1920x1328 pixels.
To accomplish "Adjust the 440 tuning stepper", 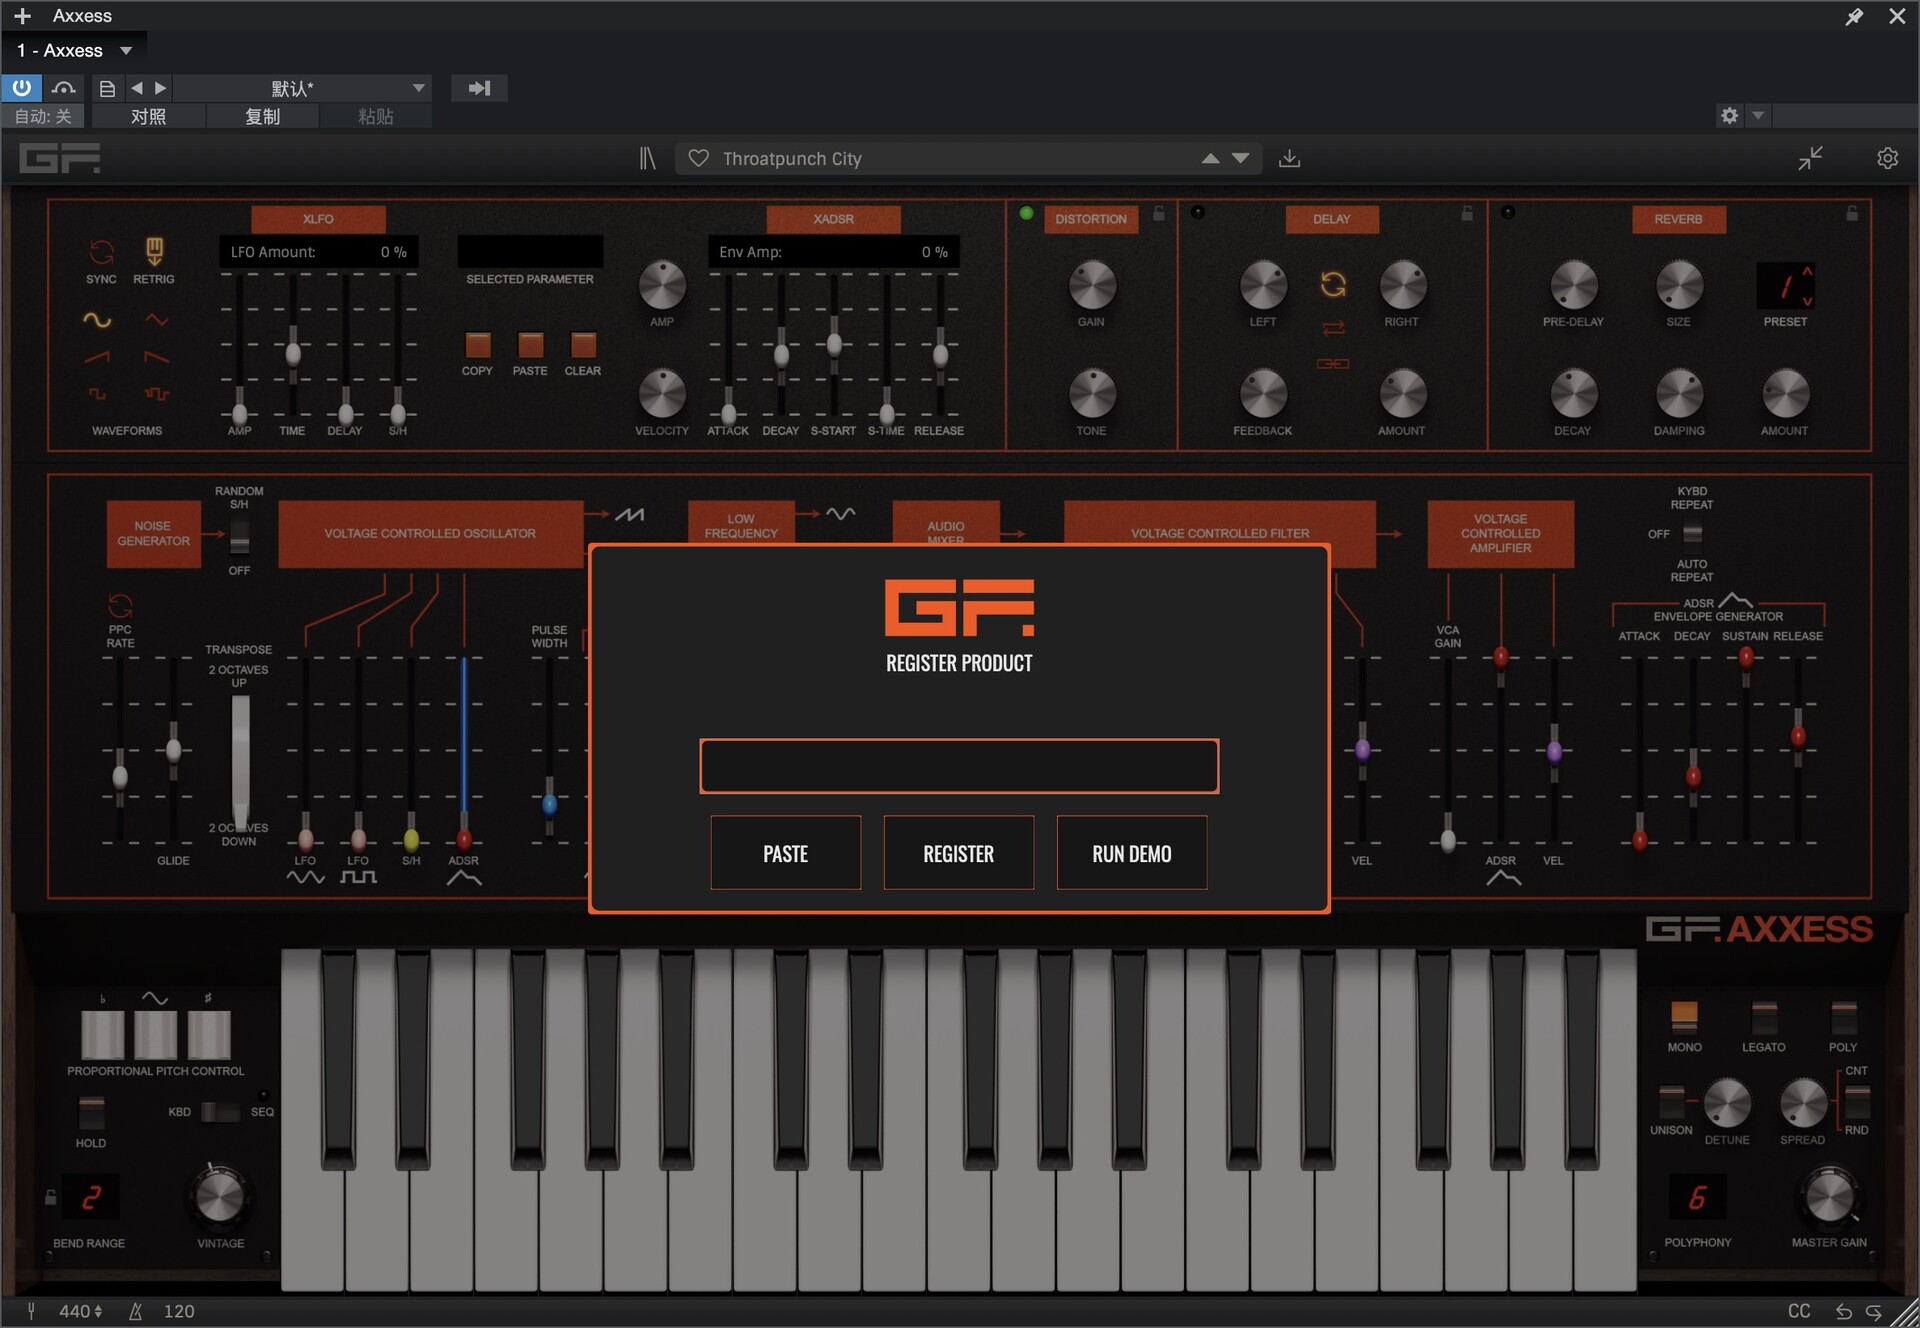I will (x=98, y=1311).
